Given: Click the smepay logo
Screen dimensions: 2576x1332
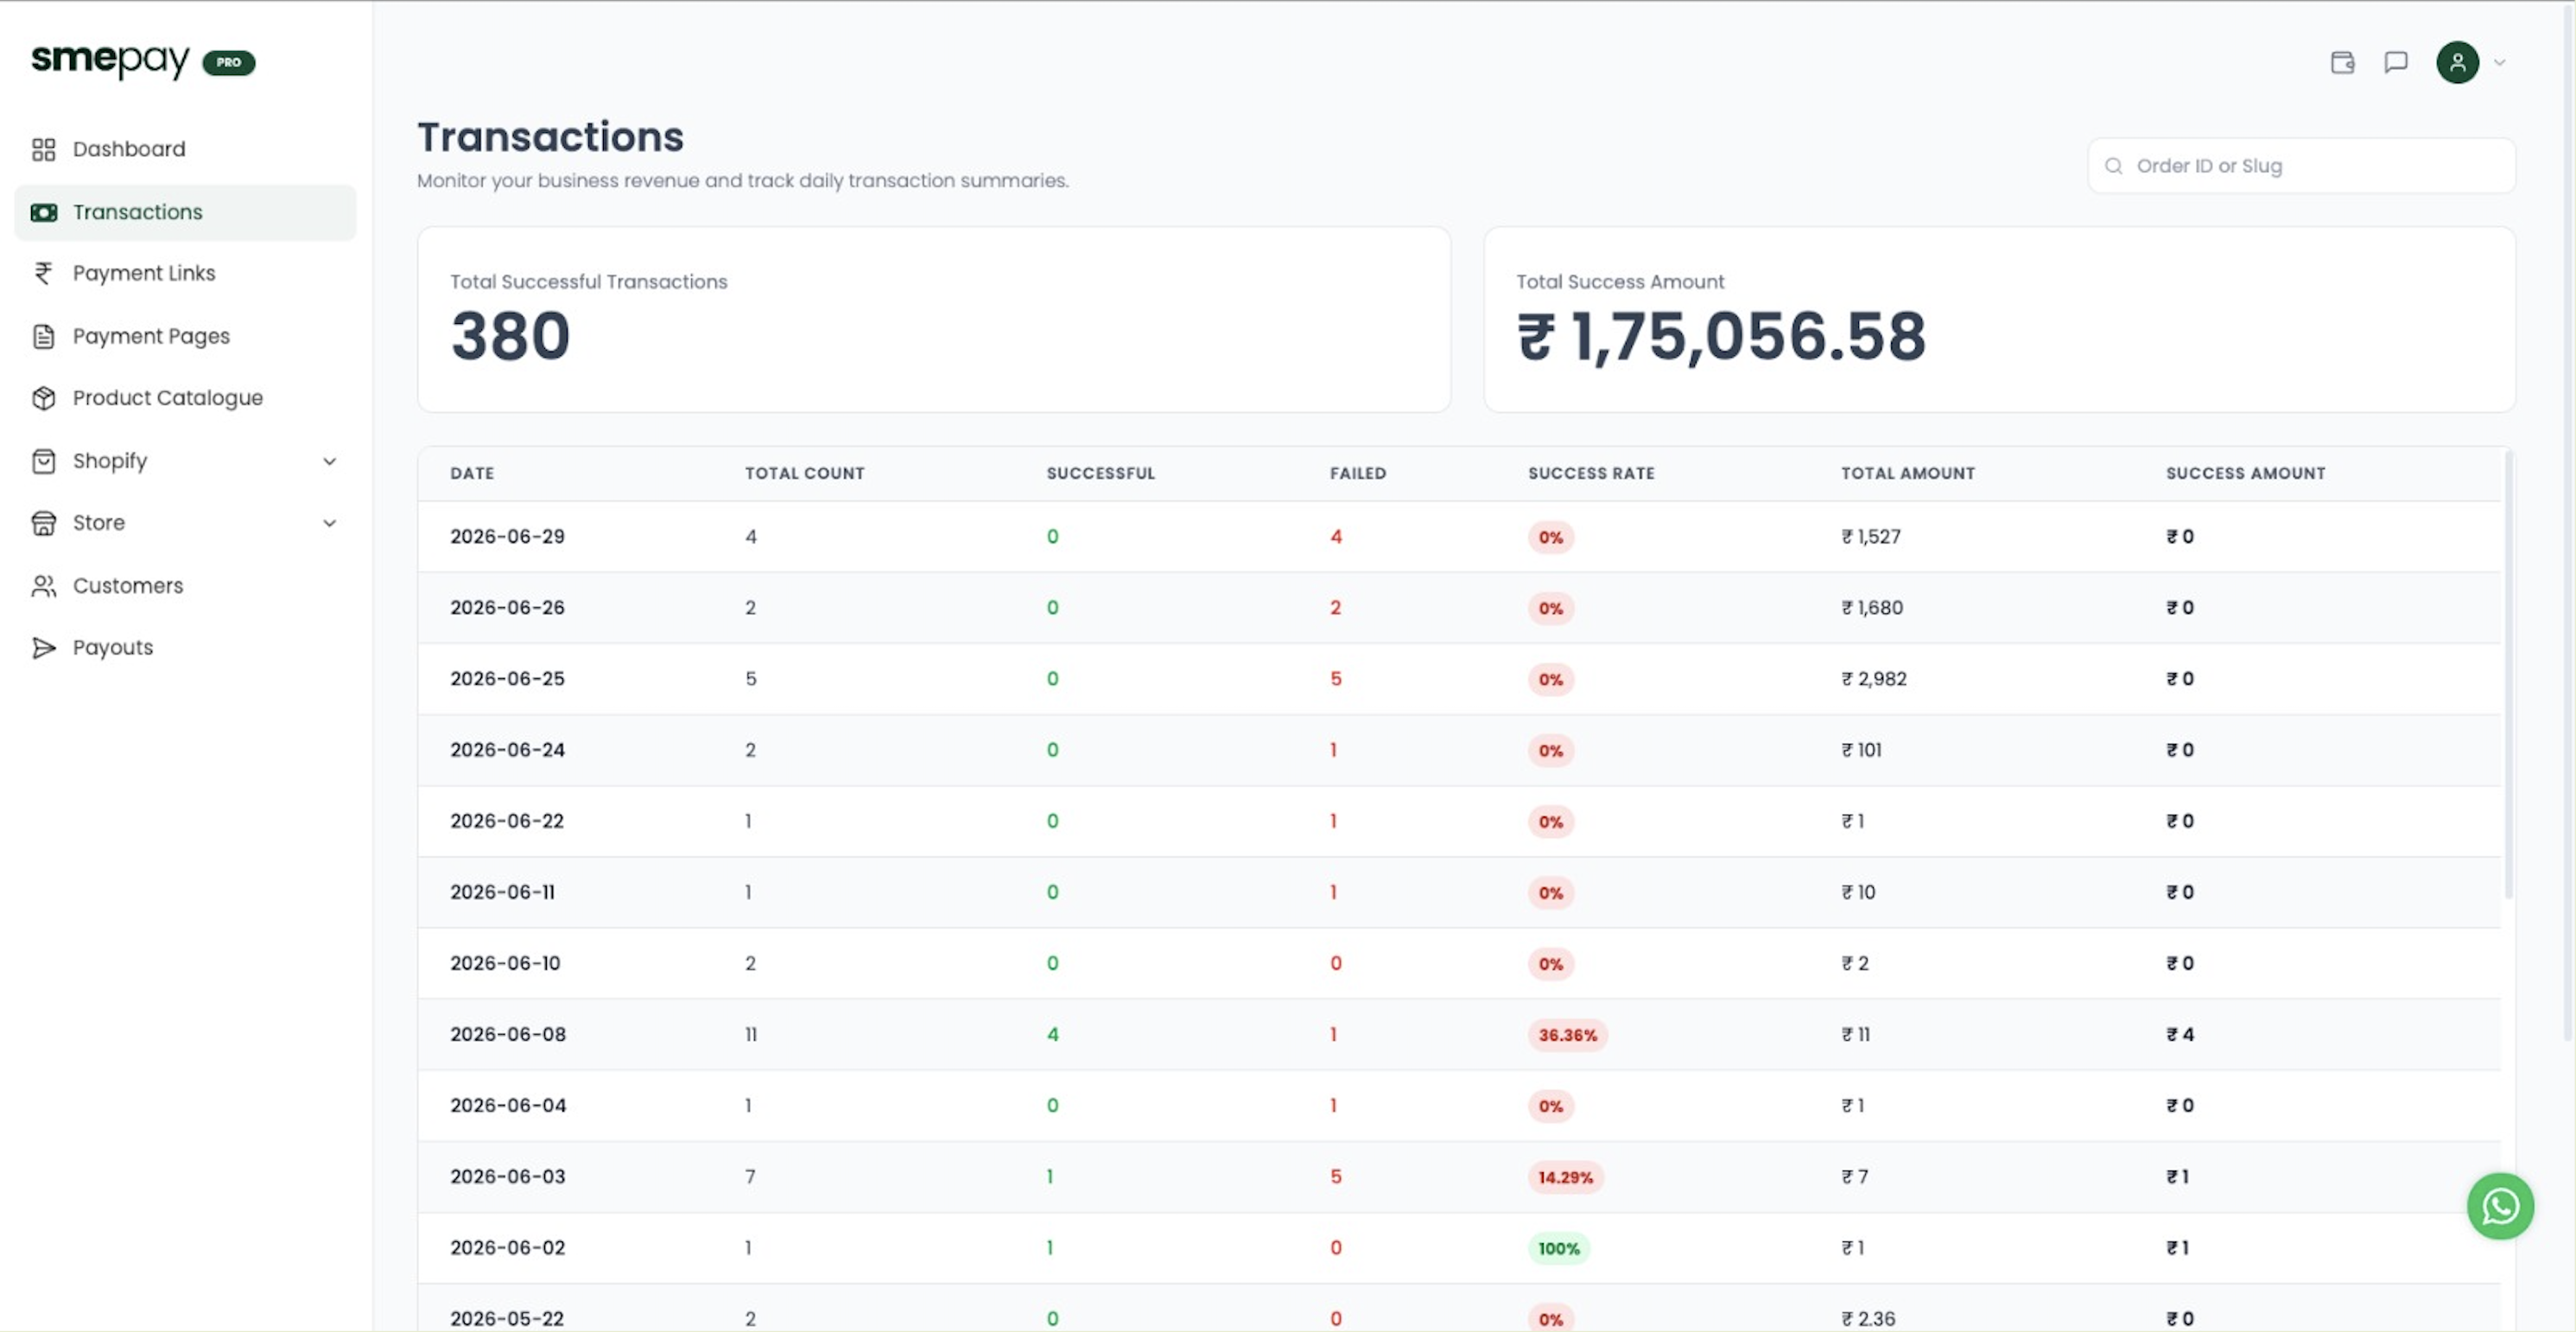Looking at the screenshot, I should click(110, 61).
